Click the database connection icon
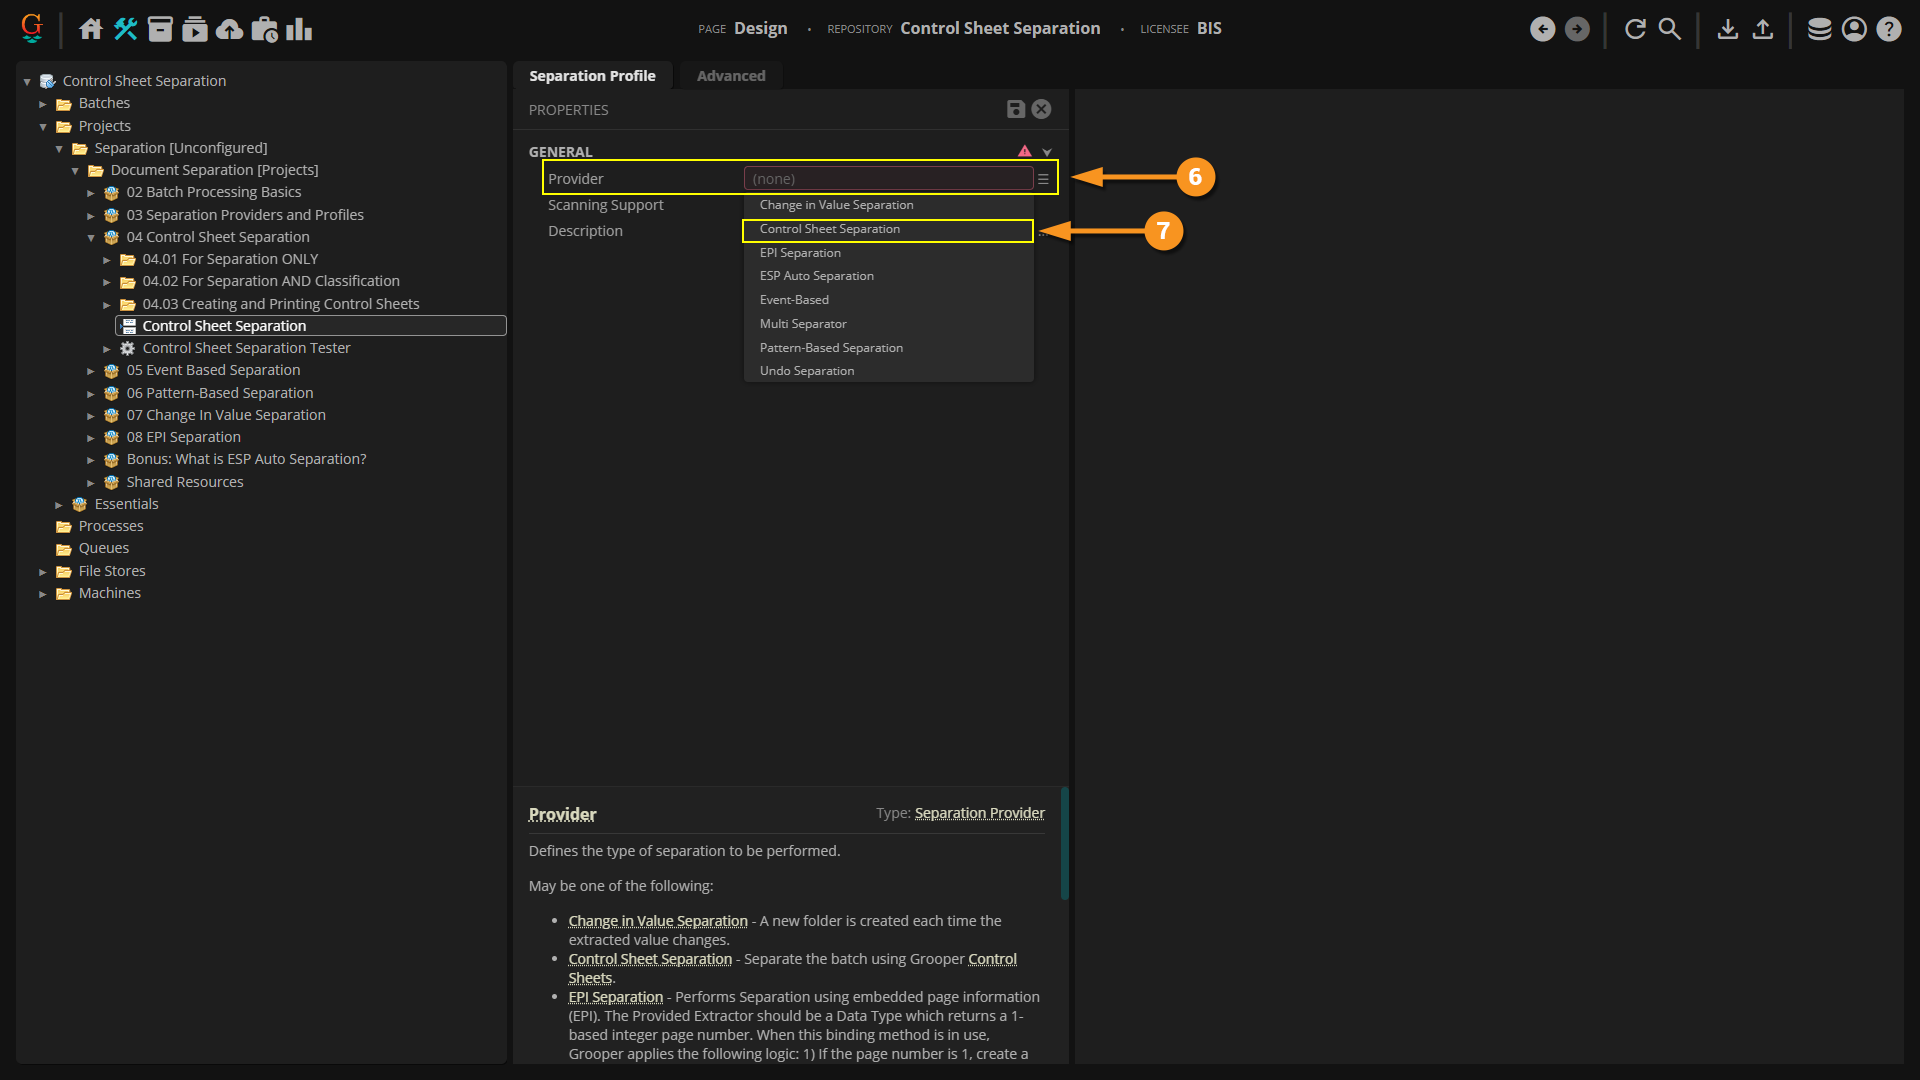 1819,29
